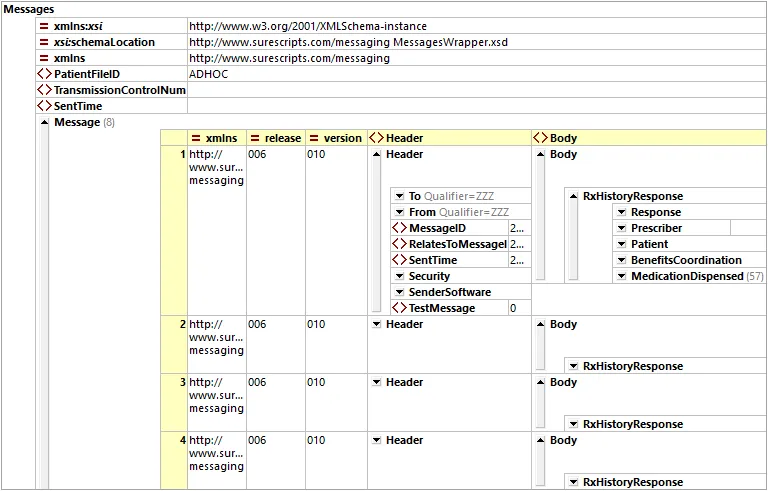Image resolution: width=768 pixels, height=491 pixels.
Task: Expand the From Qualifier=ZZZ element
Action: [x=399, y=212]
